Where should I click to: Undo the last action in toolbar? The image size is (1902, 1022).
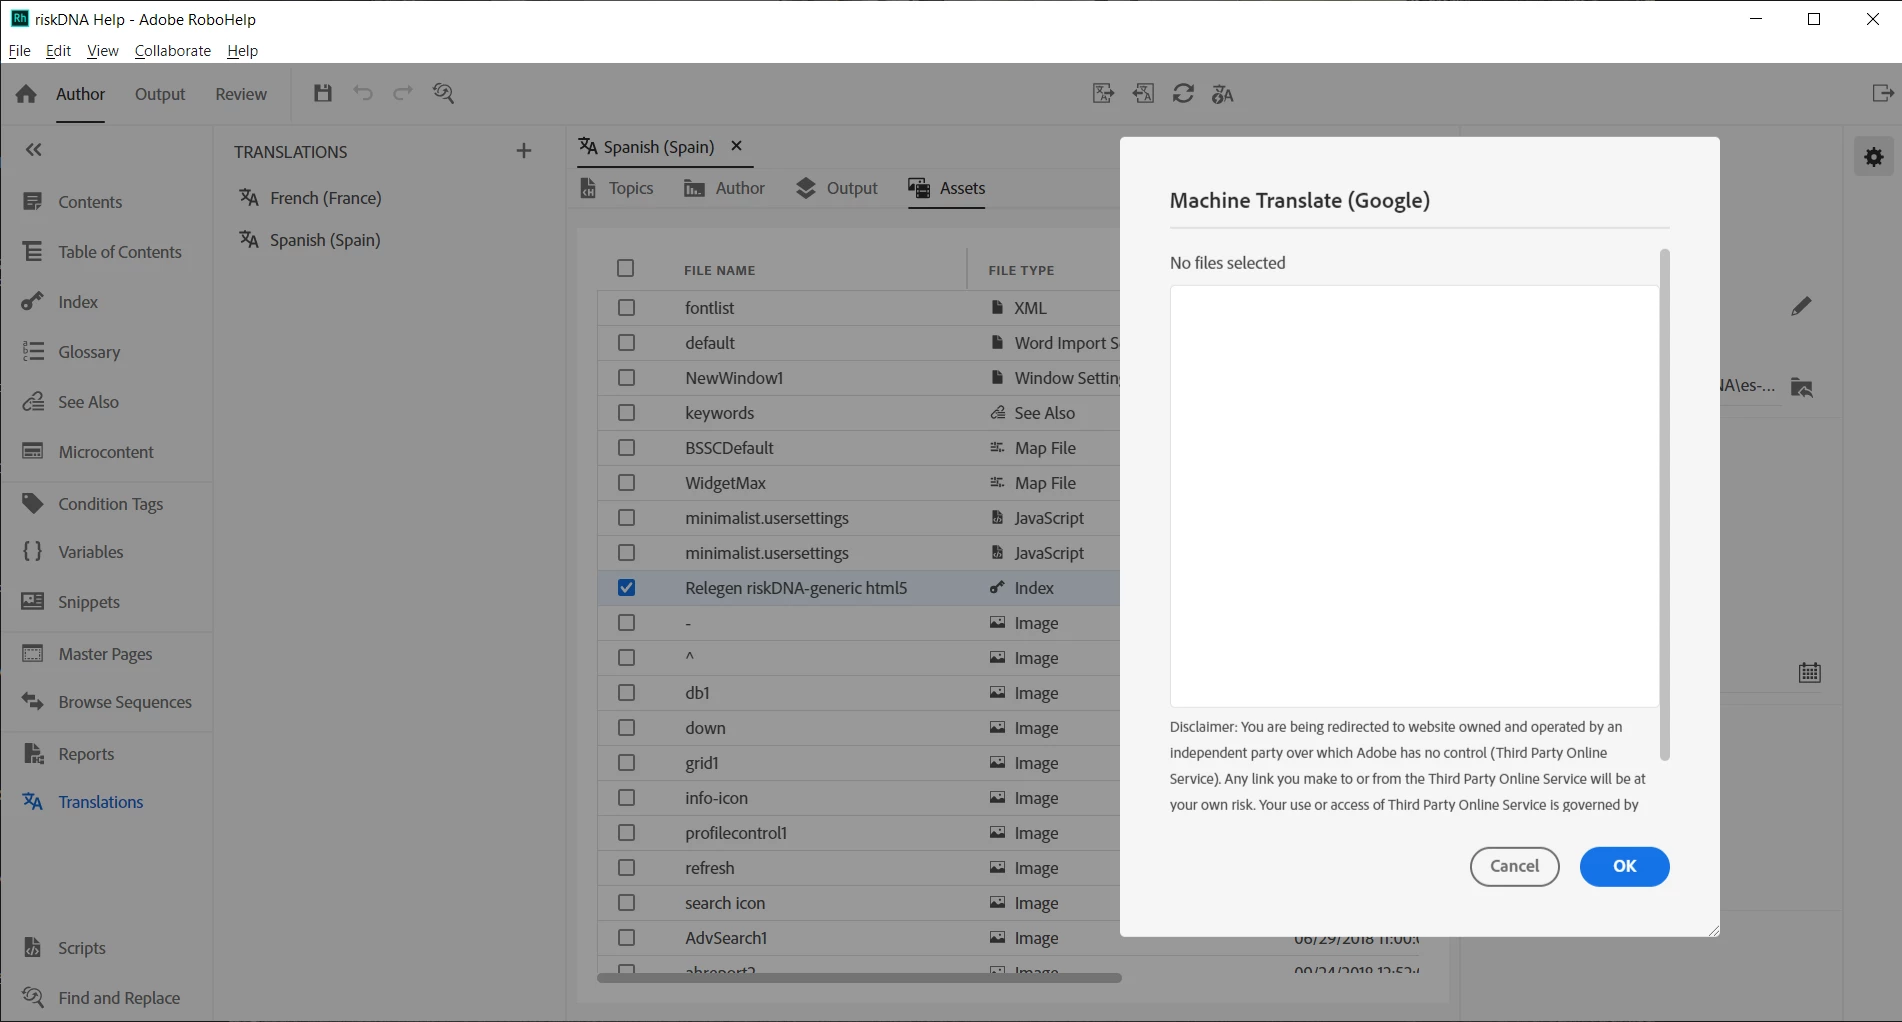click(363, 93)
